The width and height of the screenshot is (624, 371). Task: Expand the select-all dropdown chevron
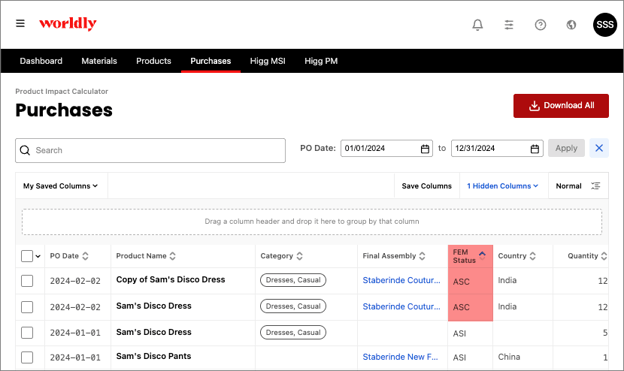pyautogui.click(x=38, y=256)
